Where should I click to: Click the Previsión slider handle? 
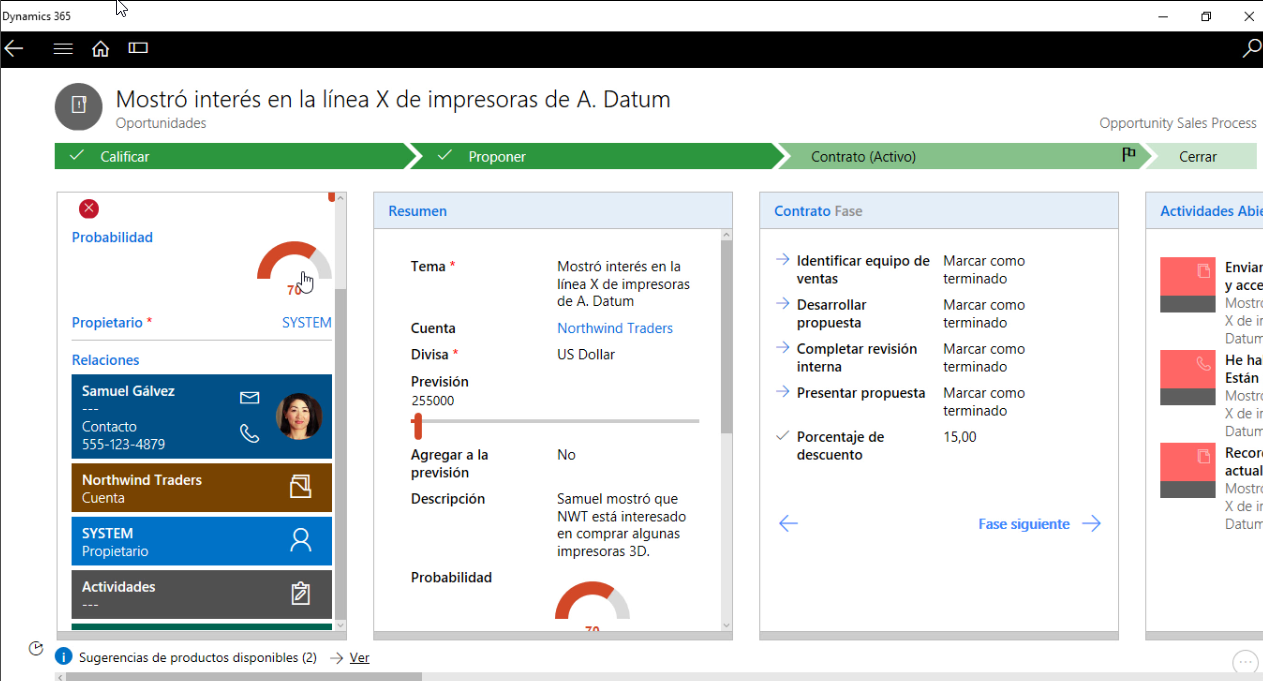417,425
